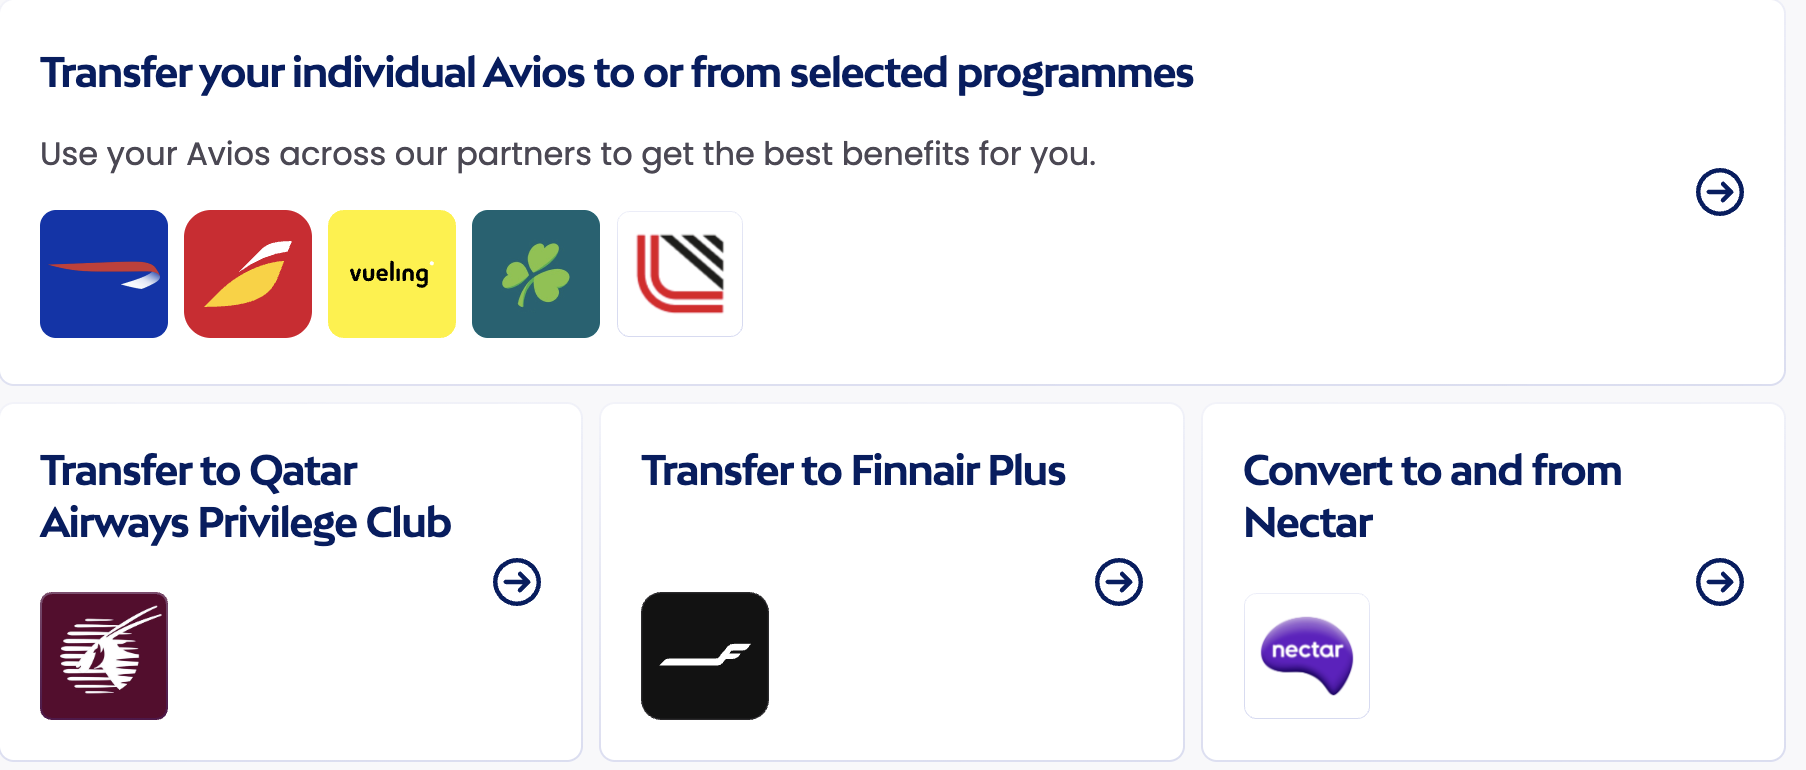Select the purple Nectar logo
This screenshot has height=770, width=1806.
point(1307,656)
